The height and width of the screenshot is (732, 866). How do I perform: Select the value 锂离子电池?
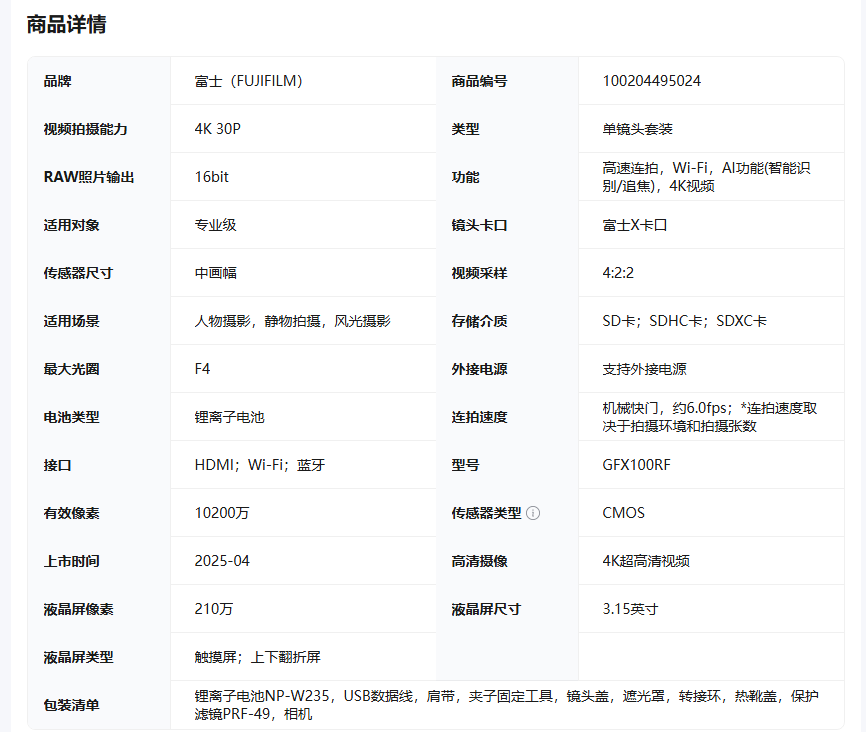[230, 418]
